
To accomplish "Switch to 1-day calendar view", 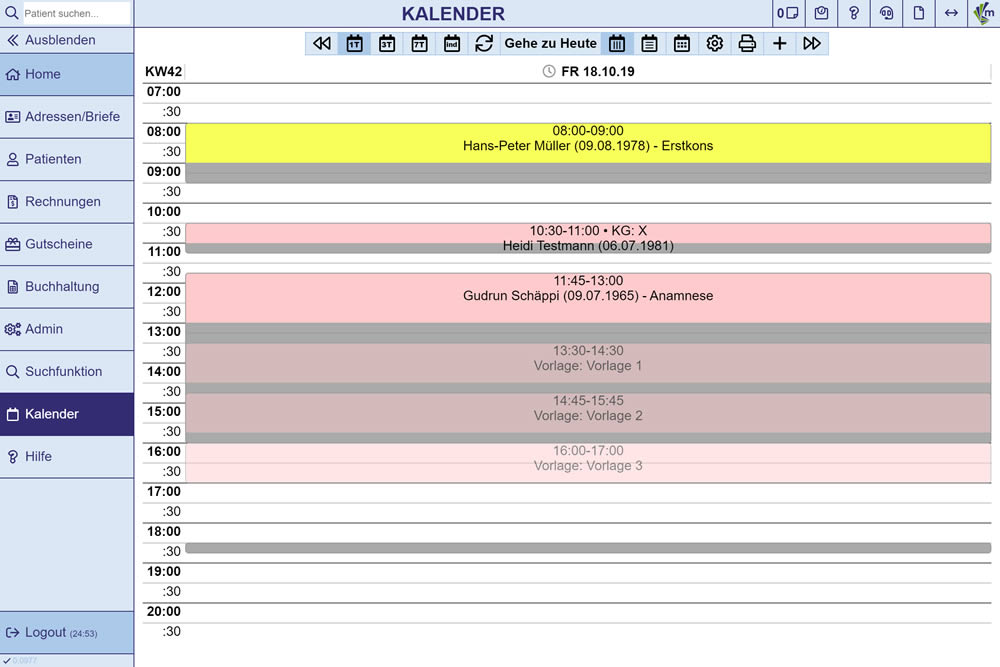I will (x=354, y=44).
